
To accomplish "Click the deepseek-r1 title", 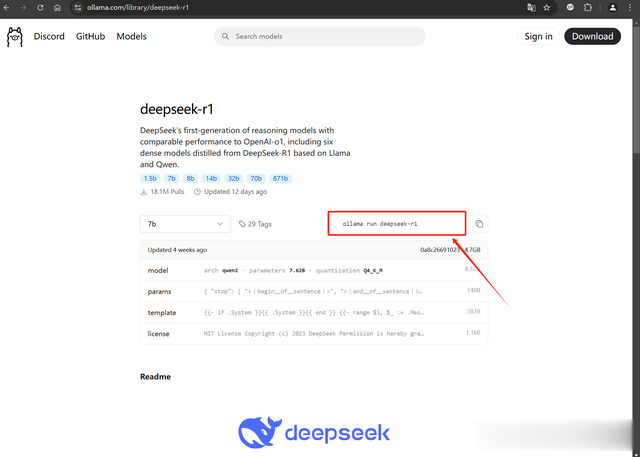I will (x=177, y=109).
